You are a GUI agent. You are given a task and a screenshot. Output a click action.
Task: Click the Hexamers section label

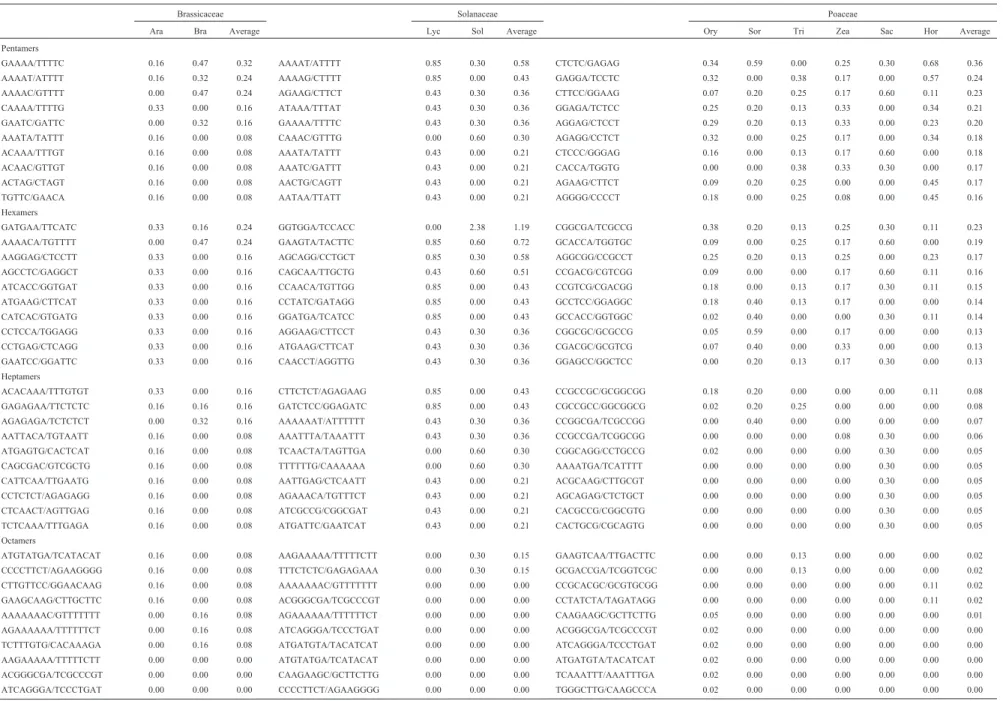(19, 212)
